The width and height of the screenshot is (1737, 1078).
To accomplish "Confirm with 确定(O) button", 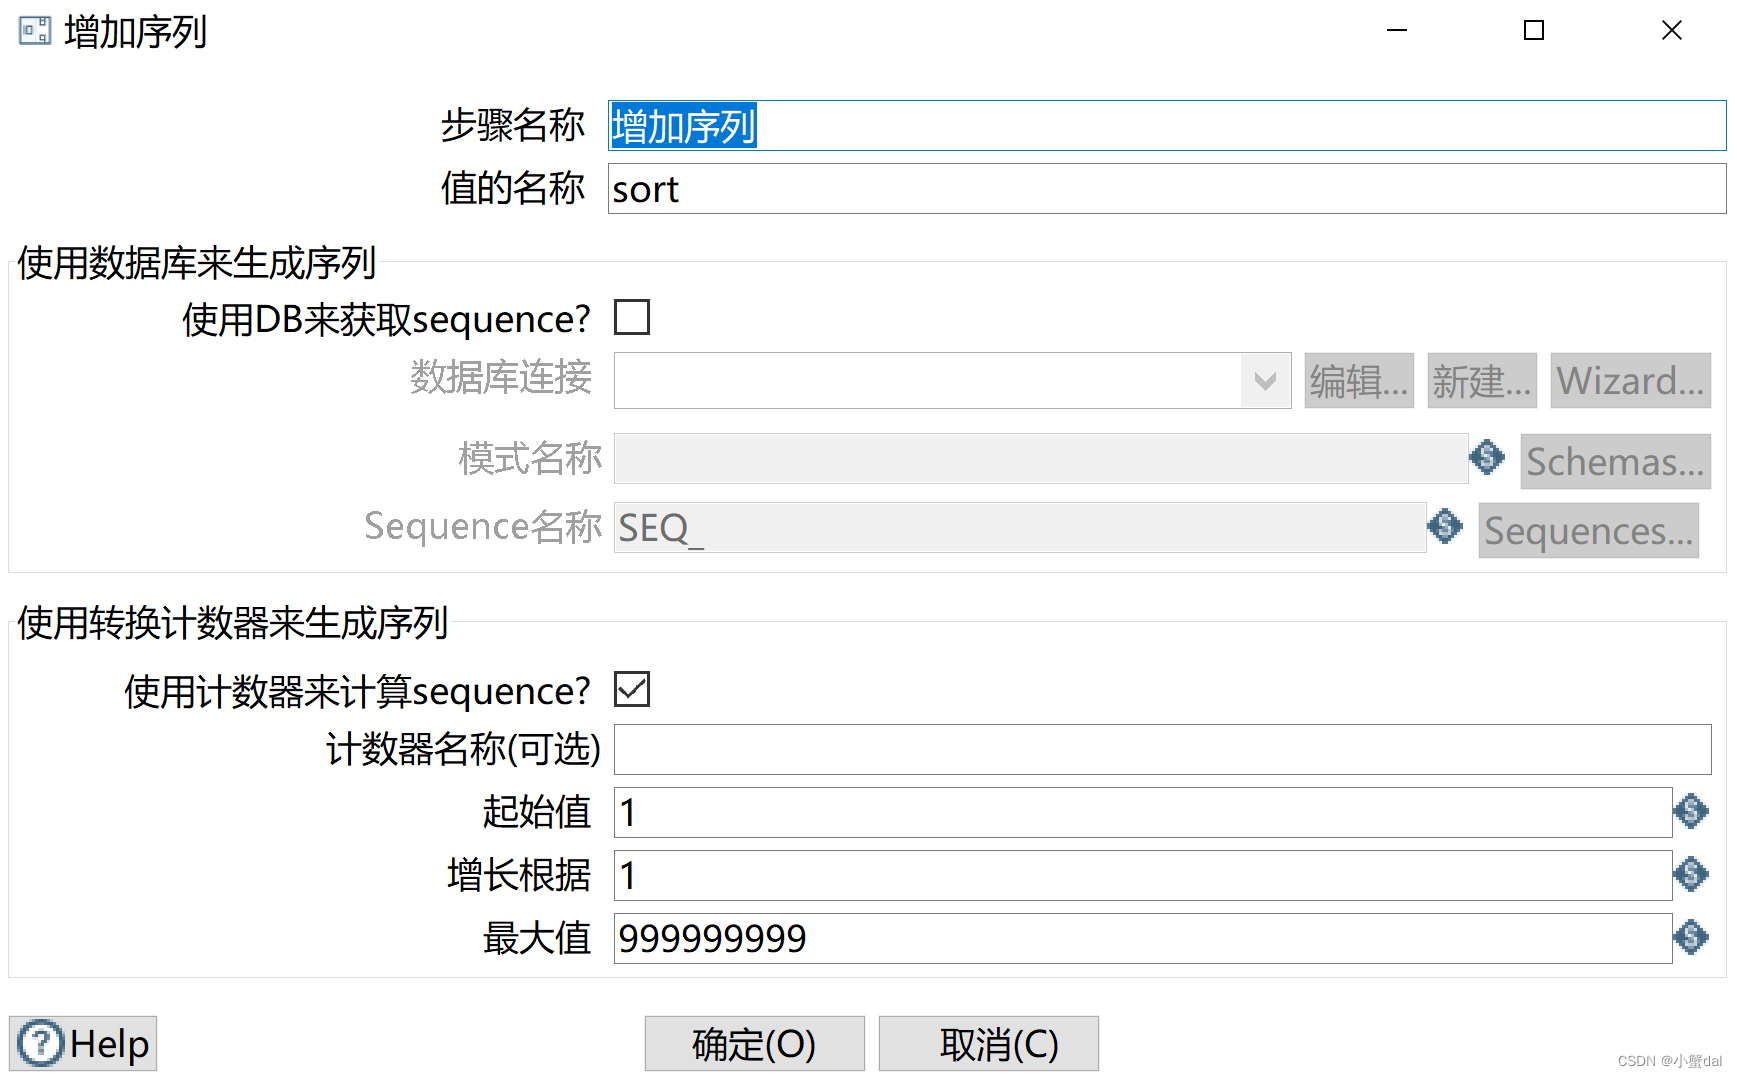I will [x=755, y=1044].
